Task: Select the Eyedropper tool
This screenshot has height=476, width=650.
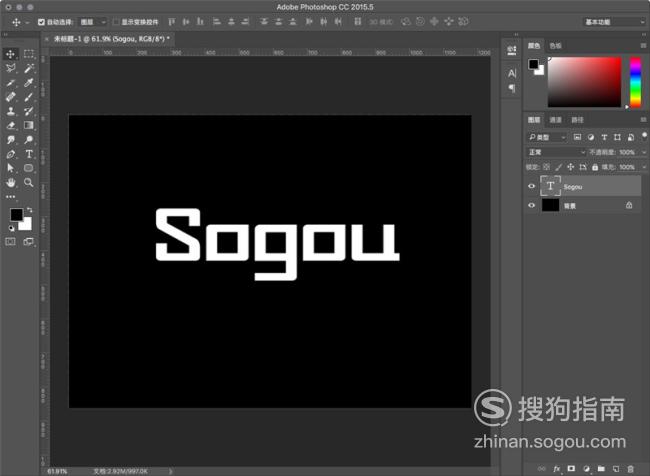Action: (29, 83)
